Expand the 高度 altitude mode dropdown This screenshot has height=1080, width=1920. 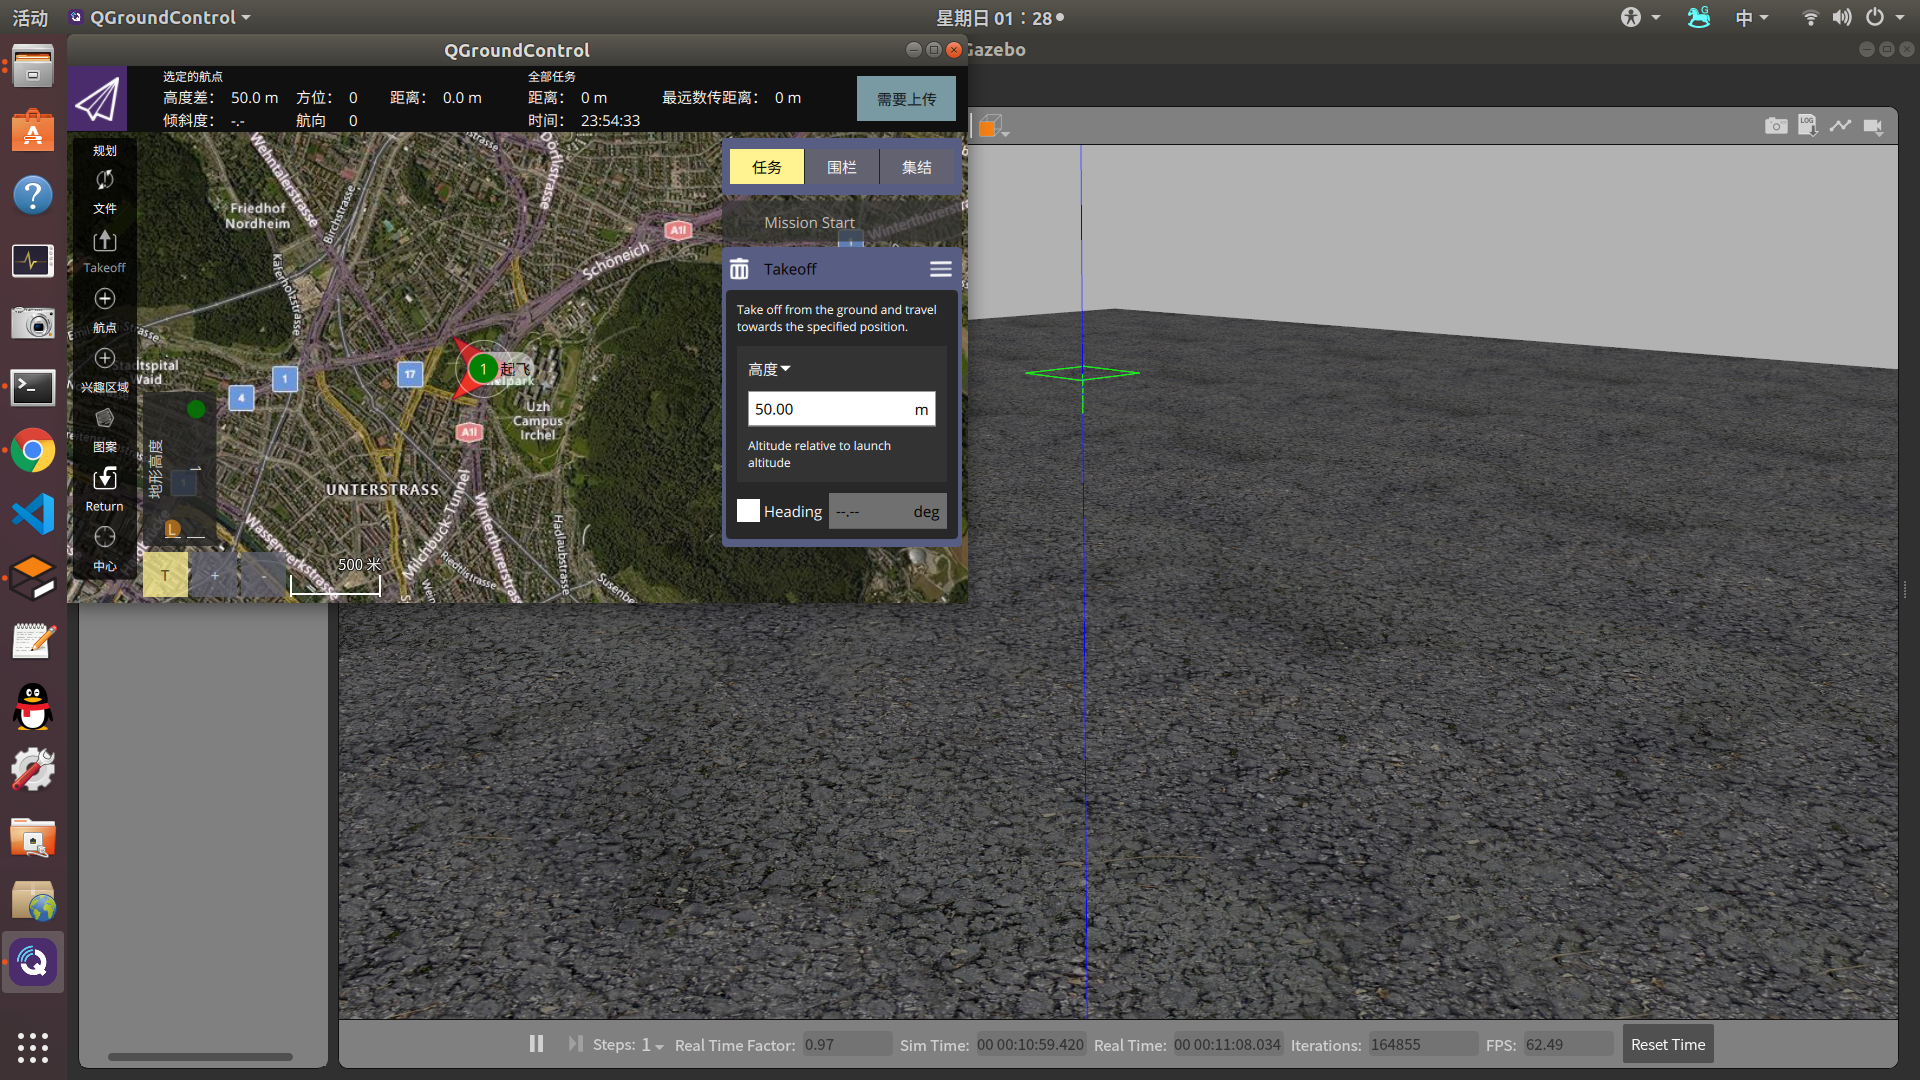(769, 369)
